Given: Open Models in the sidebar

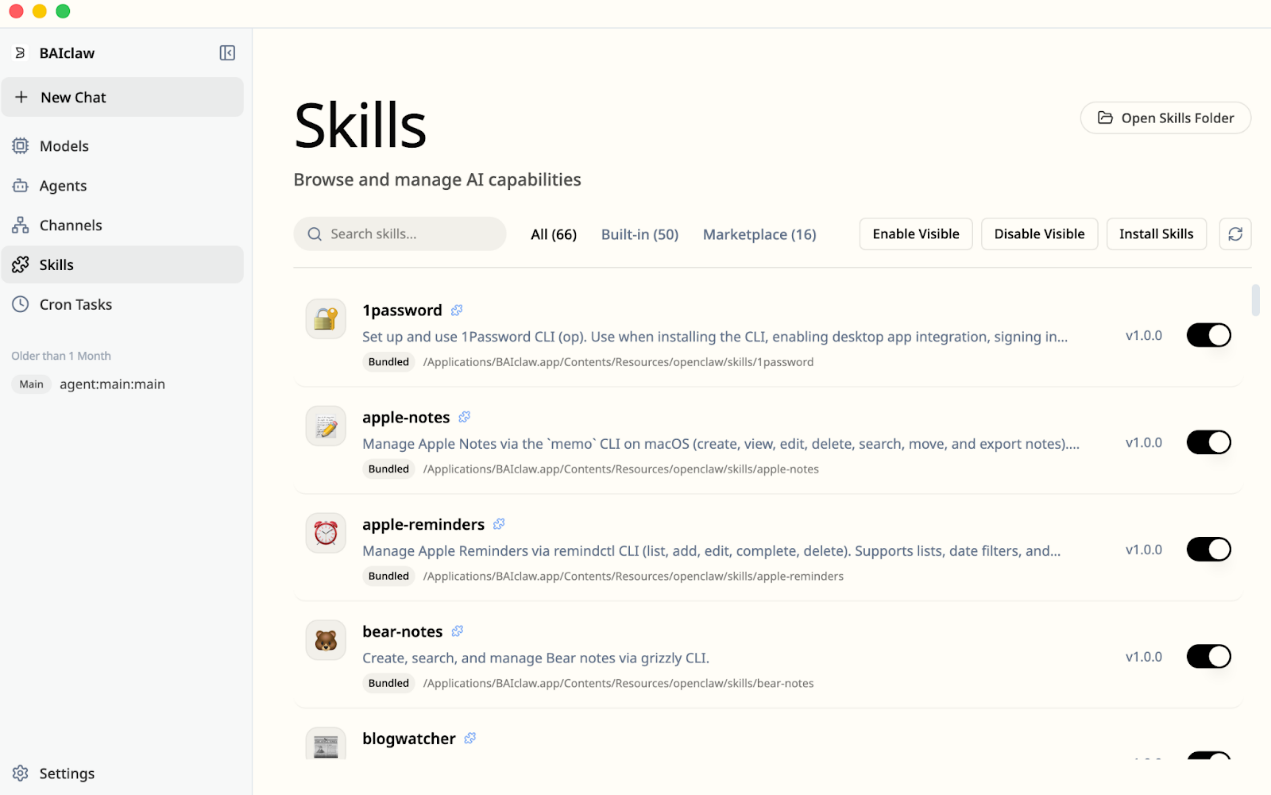Looking at the screenshot, I should point(64,146).
